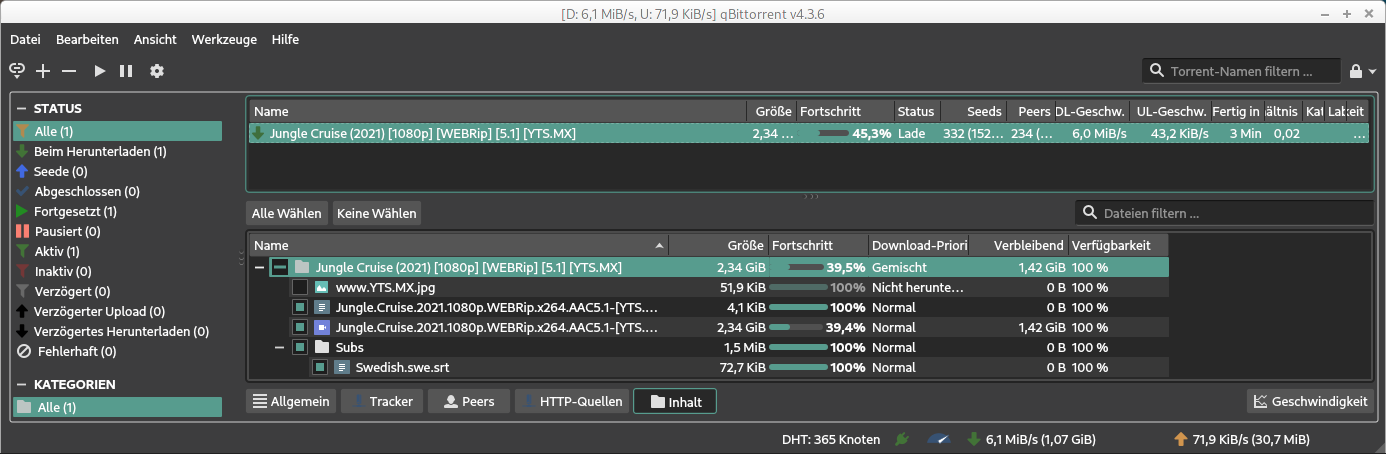Check the www.YTS.MX.jpg checkbox

(x=299, y=287)
